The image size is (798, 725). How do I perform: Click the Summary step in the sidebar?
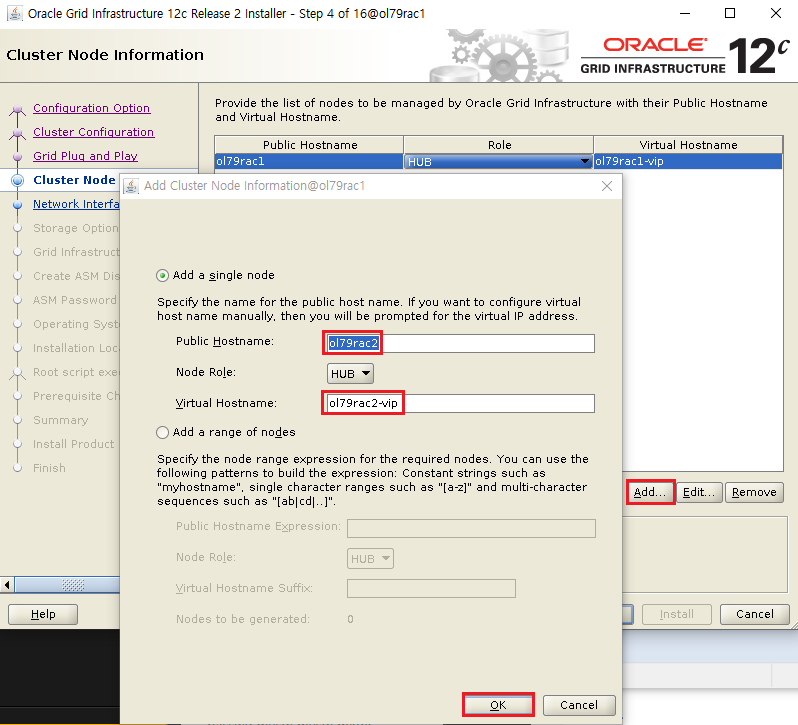[x=61, y=420]
